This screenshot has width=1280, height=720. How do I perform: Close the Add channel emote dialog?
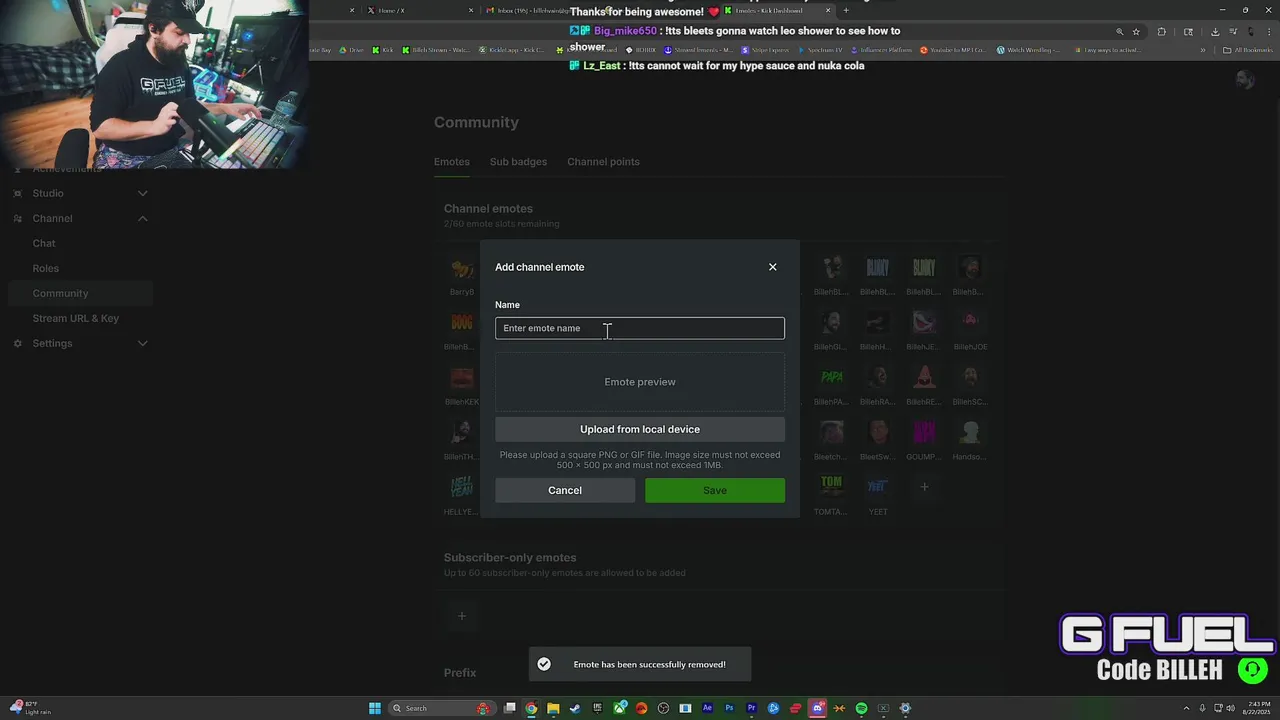772,267
